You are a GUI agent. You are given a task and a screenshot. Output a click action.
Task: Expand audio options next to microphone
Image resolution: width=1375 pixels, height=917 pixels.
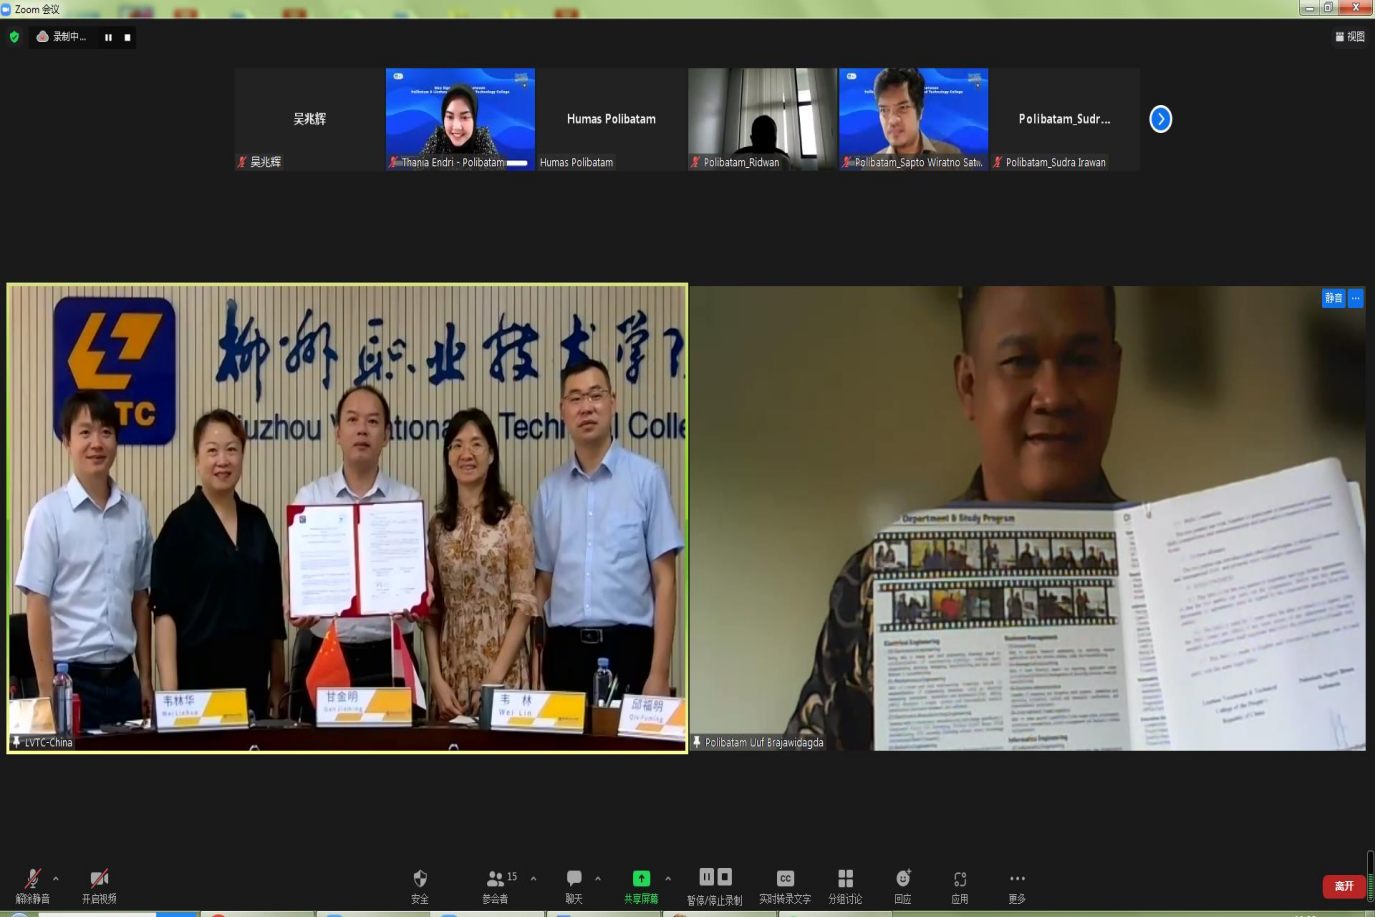[56, 878]
